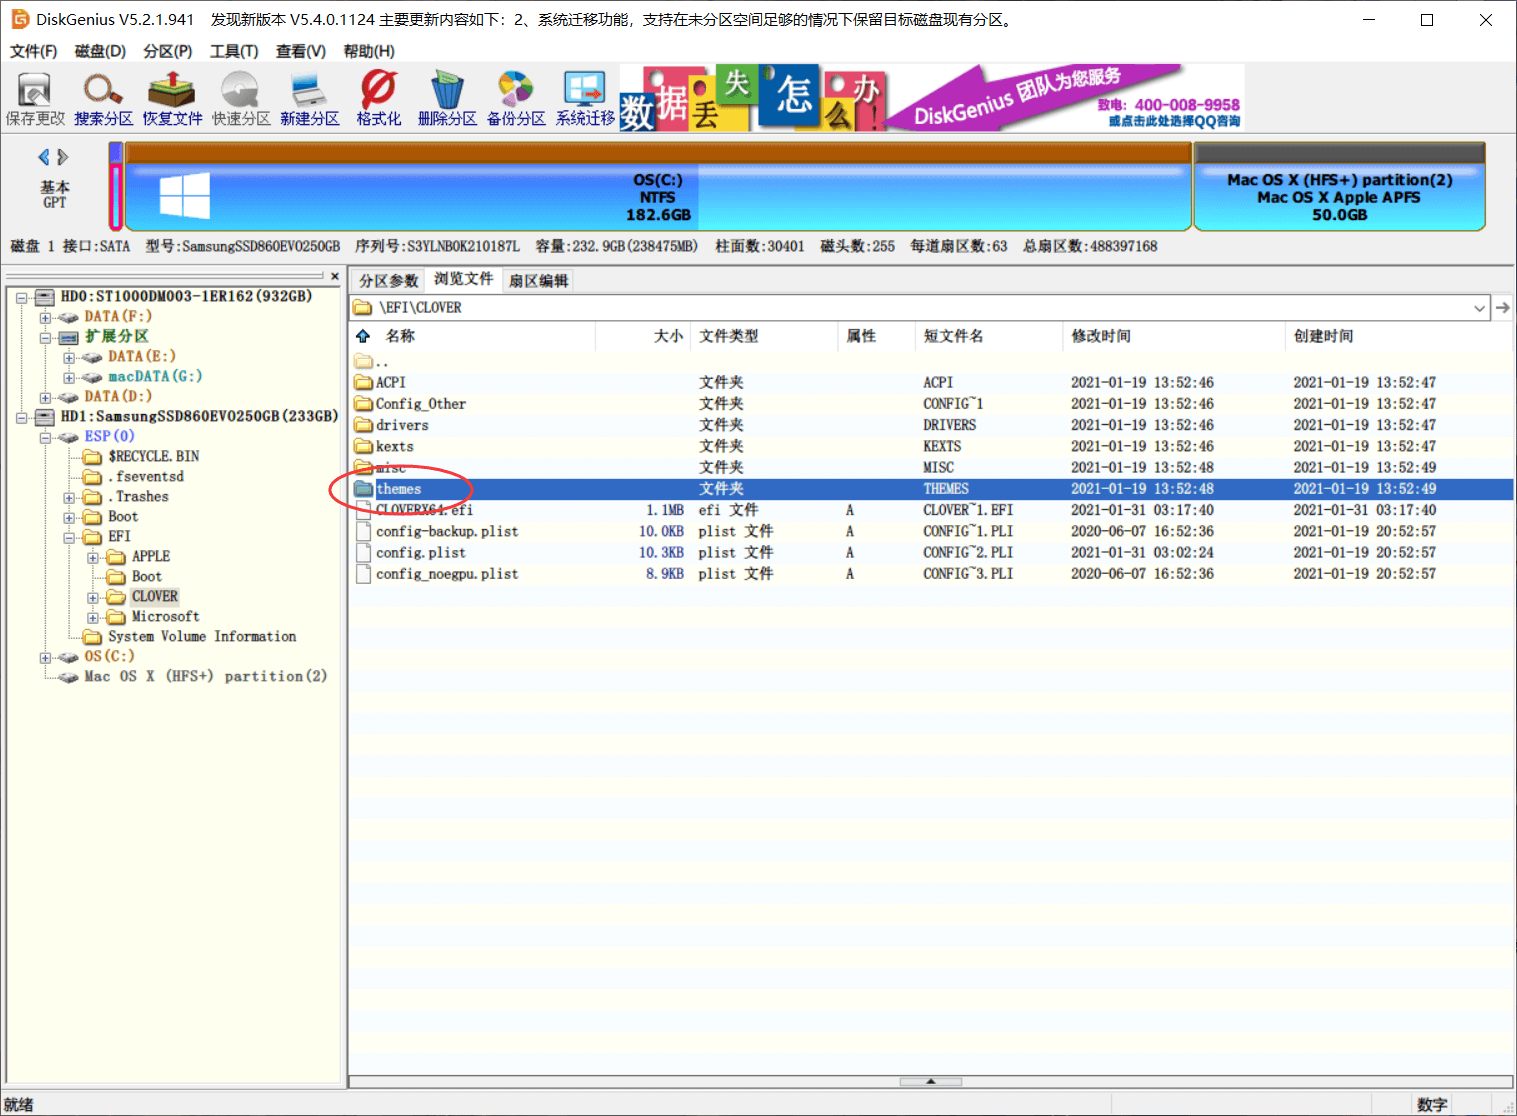Open the 文件(F) menu
This screenshot has height=1116, width=1517.
(x=33, y=51)
